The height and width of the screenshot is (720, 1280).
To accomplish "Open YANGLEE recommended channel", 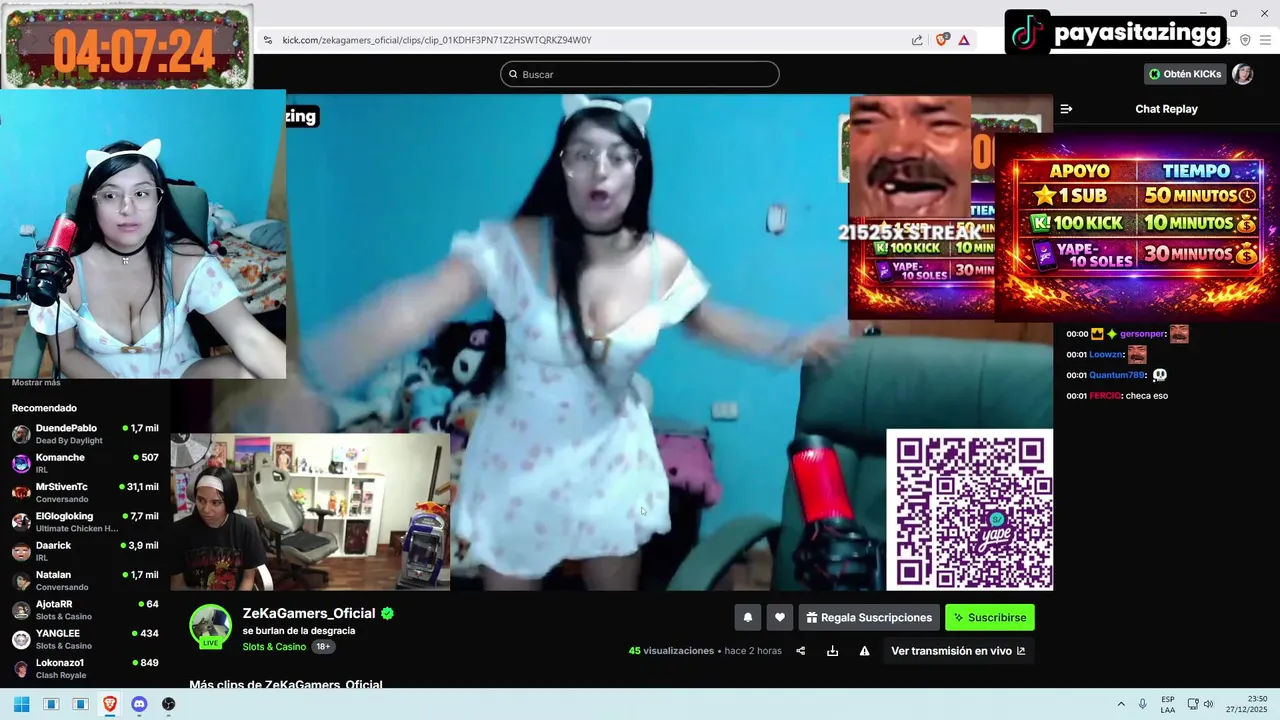I will pyautogui.click(x=85, y=639).
